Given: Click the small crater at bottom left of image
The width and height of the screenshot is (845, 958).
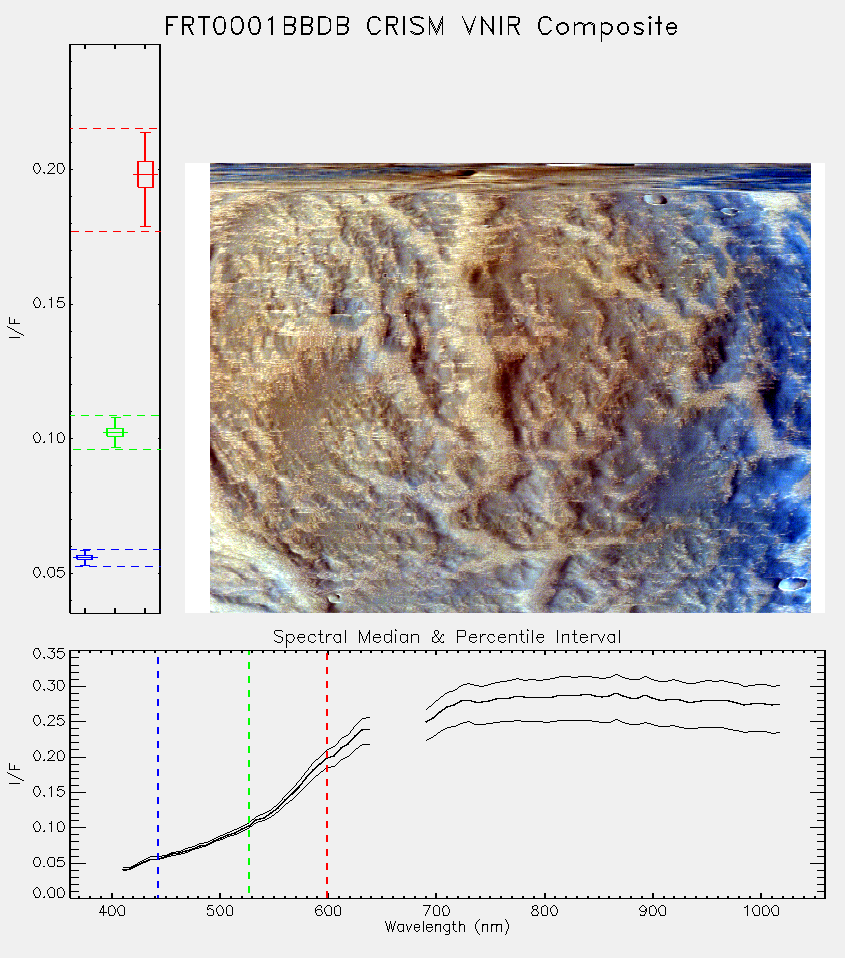Looking at the screenshot, I should [x=334, y=599].
